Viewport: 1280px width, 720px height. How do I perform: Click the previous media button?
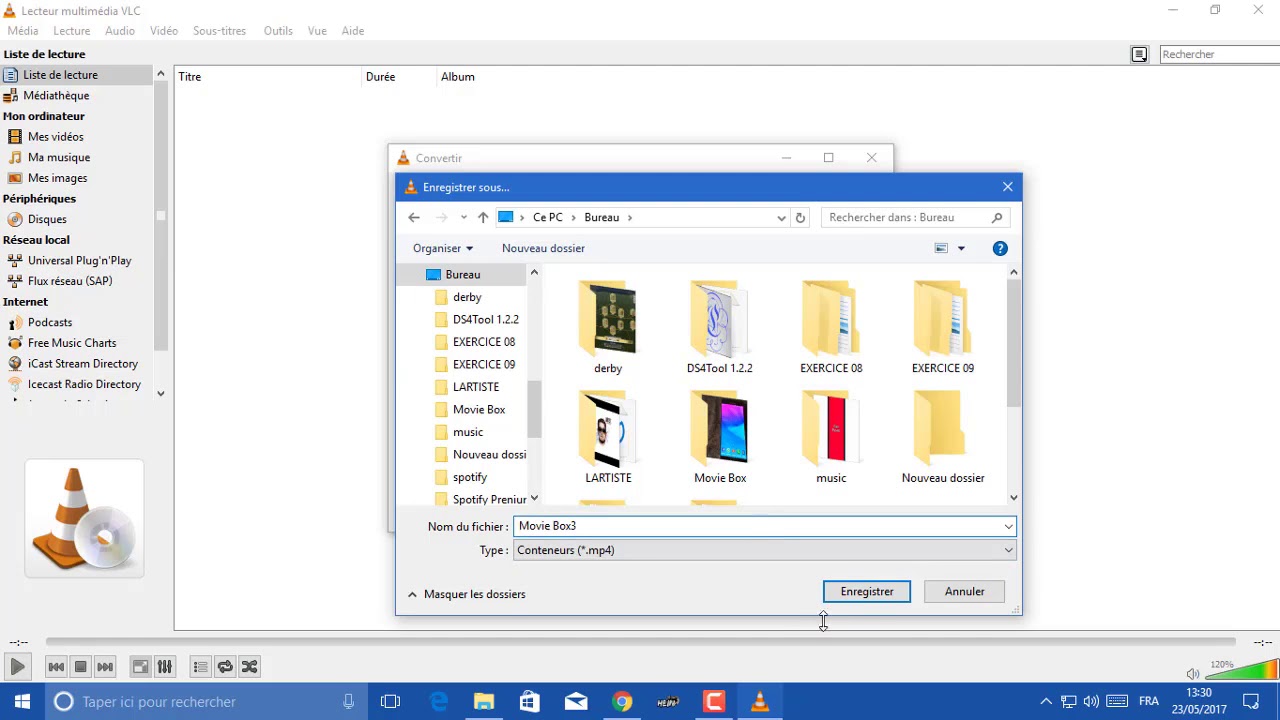point(56,667)
